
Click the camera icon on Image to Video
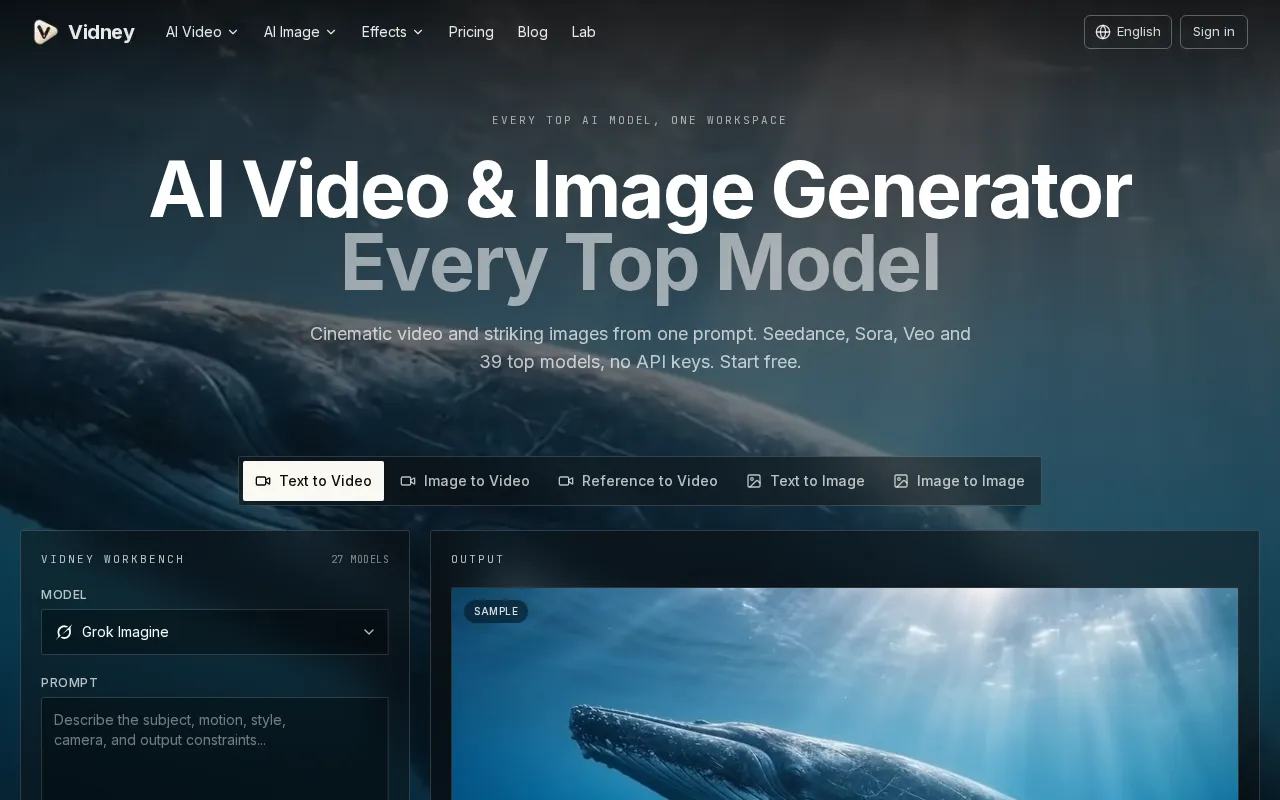click(x=408, y=481)
